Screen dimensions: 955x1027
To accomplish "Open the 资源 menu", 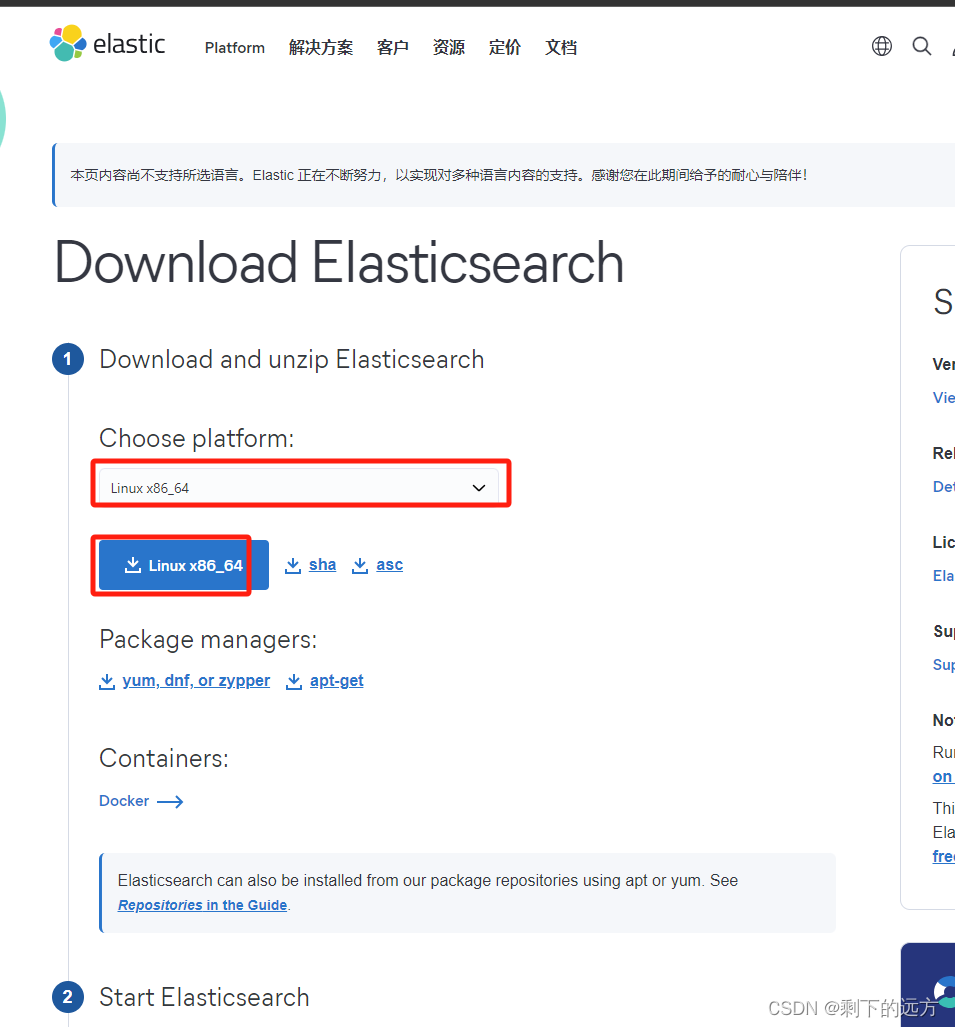I will pos(449,47).
